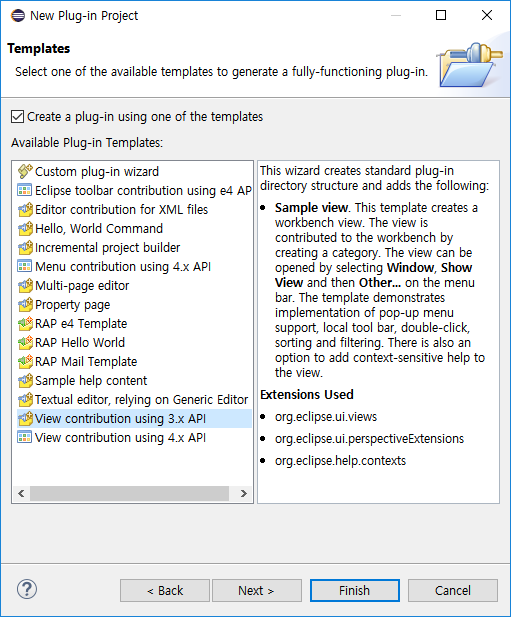511x617 pixels.
Task: Click the RAP e4 Template icon
Action: point(25,323)
